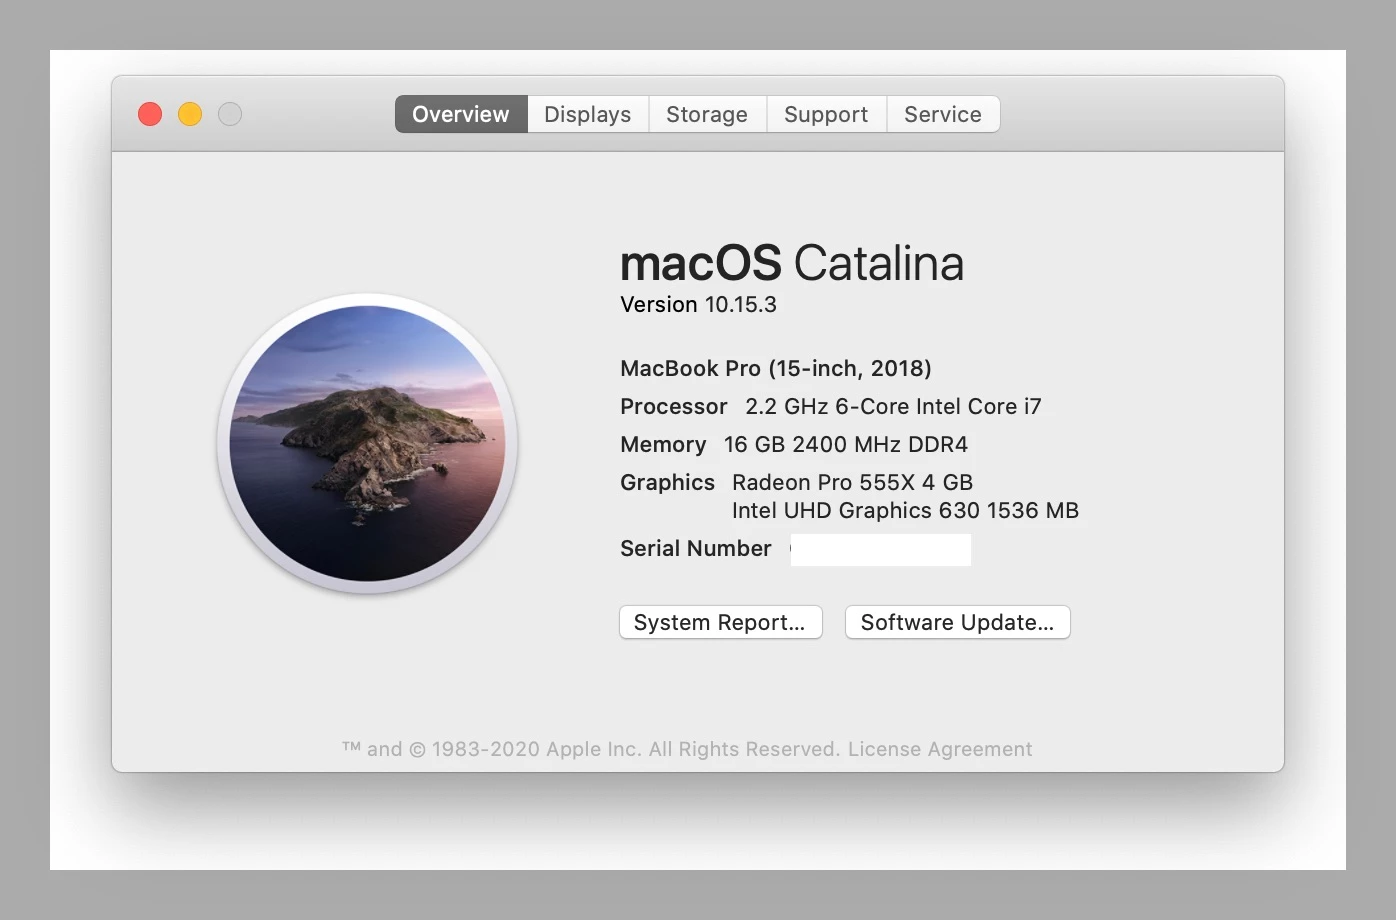The height and width of the screenshot is (920, 1396).
Task: Open the Support tab
Action: click(826, 114)
